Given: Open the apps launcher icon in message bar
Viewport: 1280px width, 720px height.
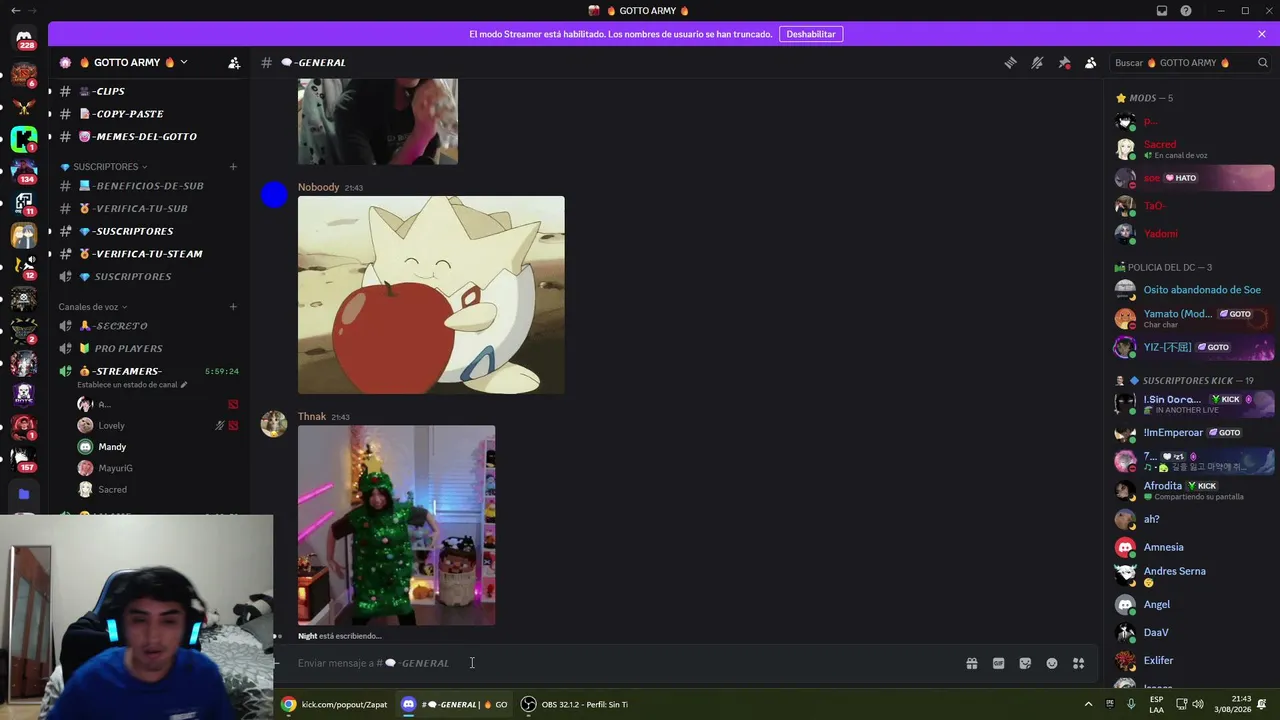Looking at the screenshot, I should [x=1078, y=663].
